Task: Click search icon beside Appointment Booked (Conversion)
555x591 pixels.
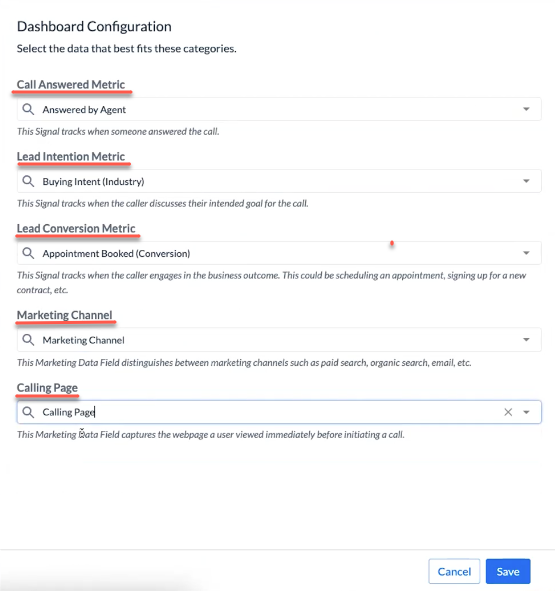Action: (x=28, y=253)
